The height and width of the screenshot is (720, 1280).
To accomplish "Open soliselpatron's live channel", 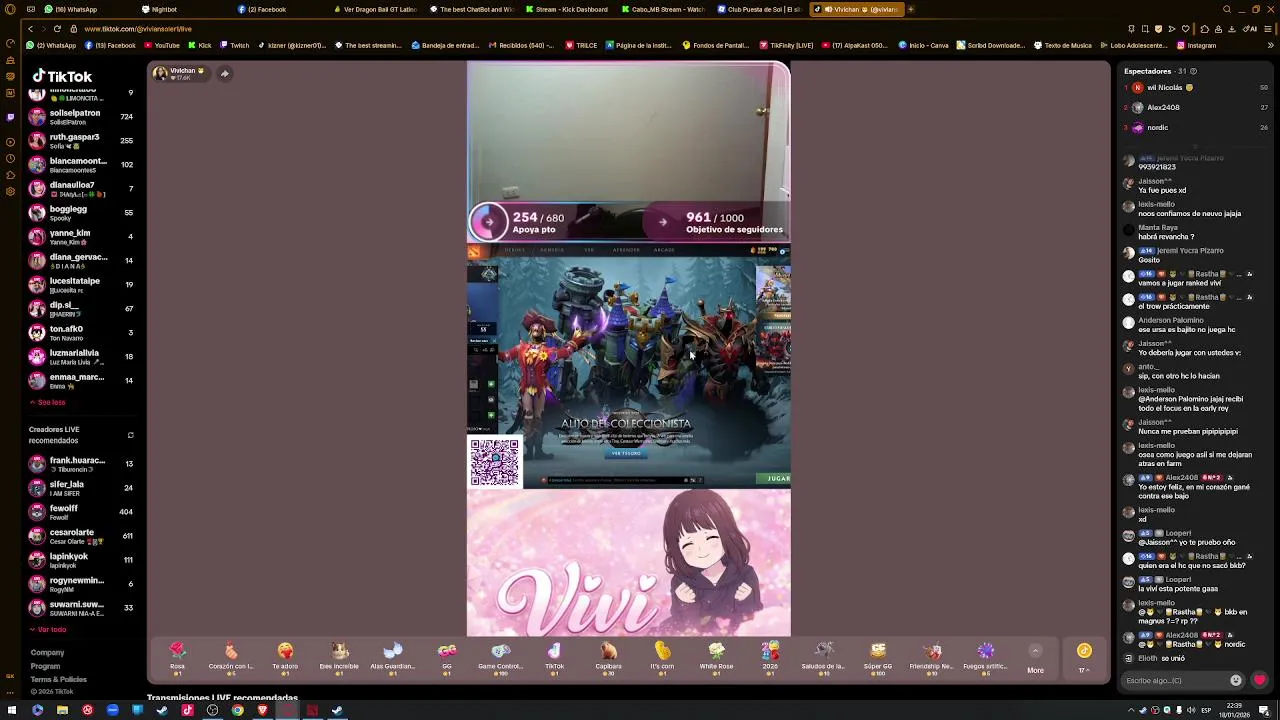I will pos(82,117).
